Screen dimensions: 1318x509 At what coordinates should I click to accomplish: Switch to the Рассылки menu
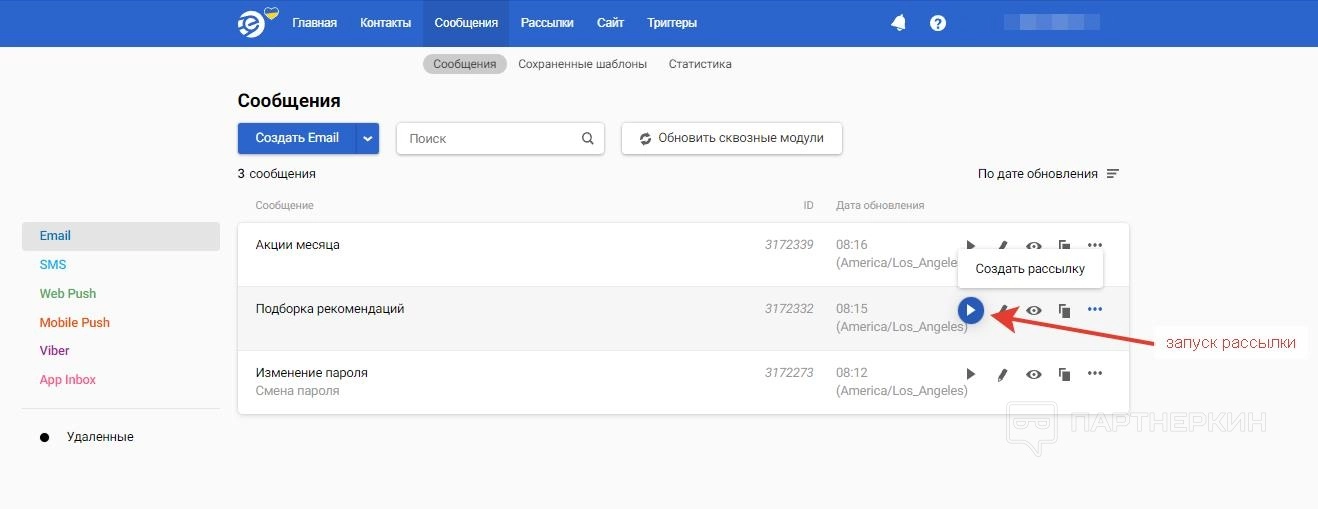[547, 23]
